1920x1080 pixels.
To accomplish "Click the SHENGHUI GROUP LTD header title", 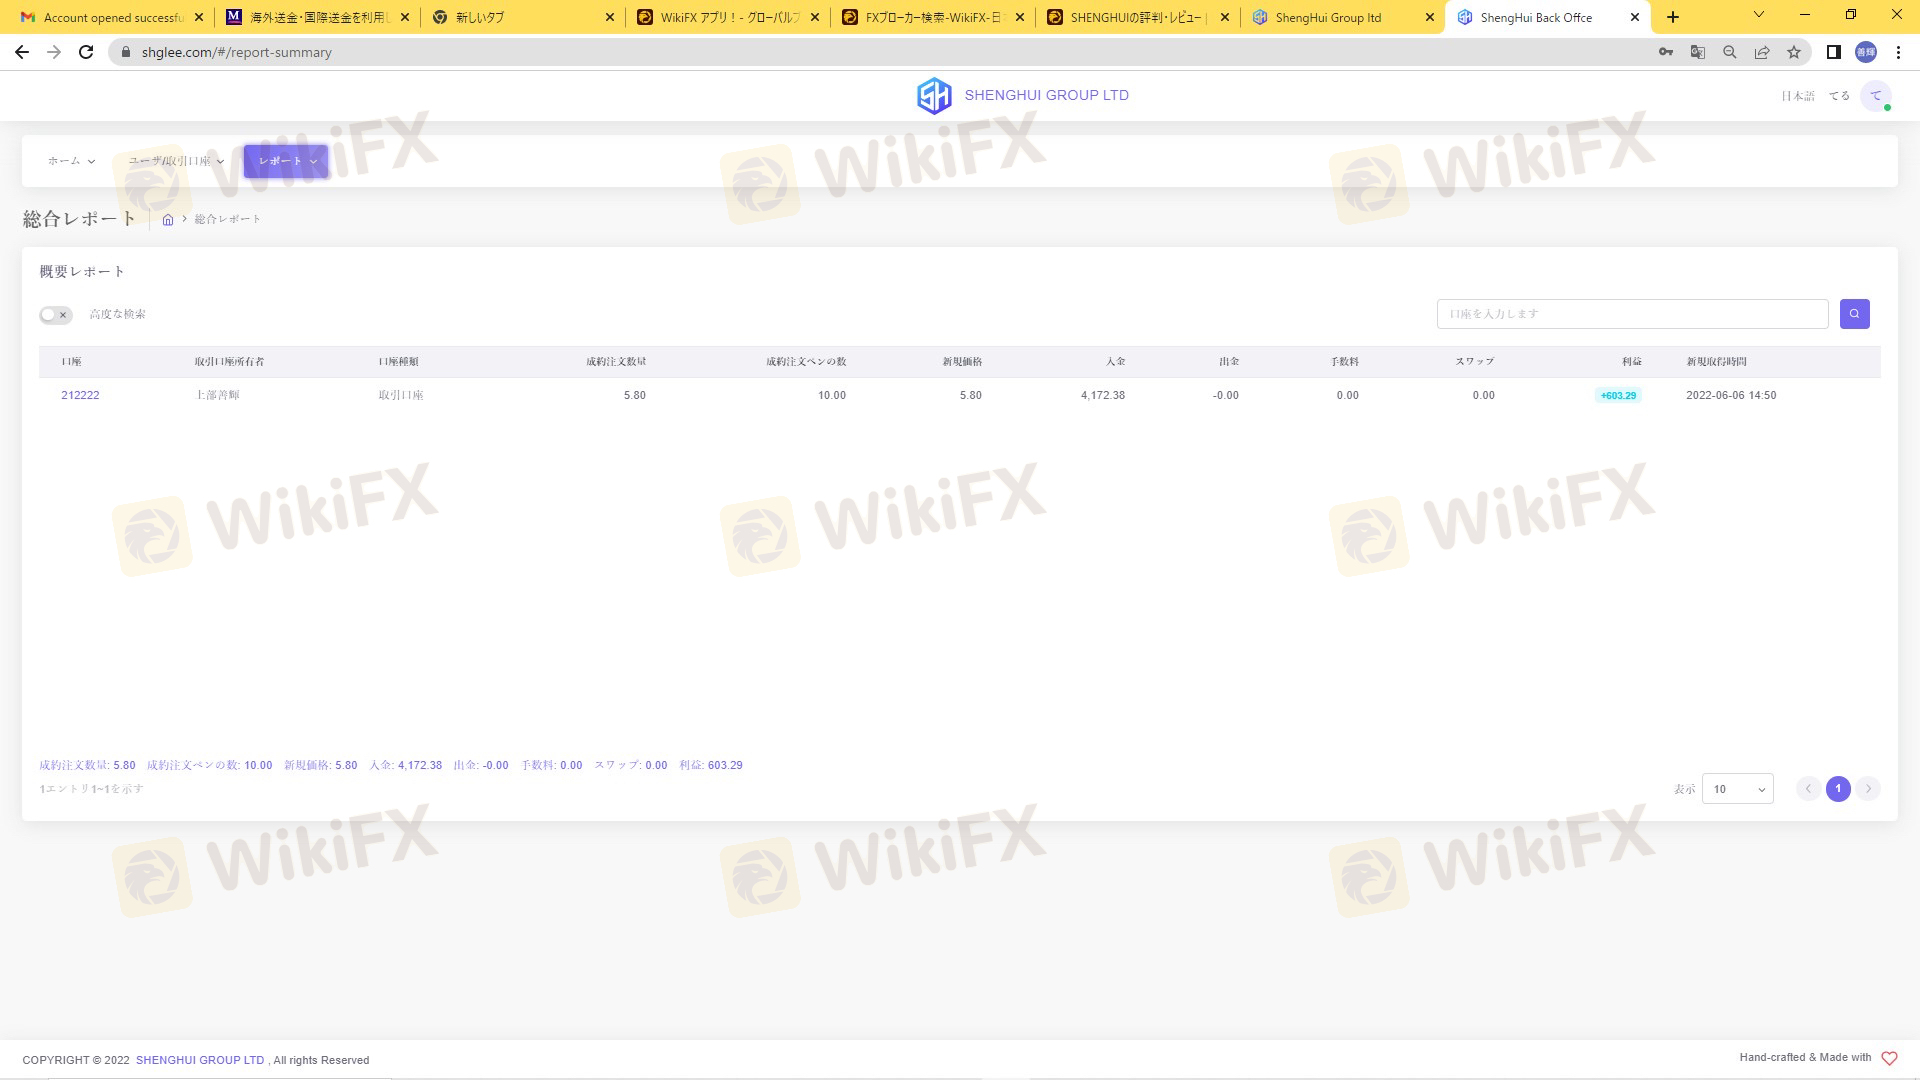I will pos(1046,95).
